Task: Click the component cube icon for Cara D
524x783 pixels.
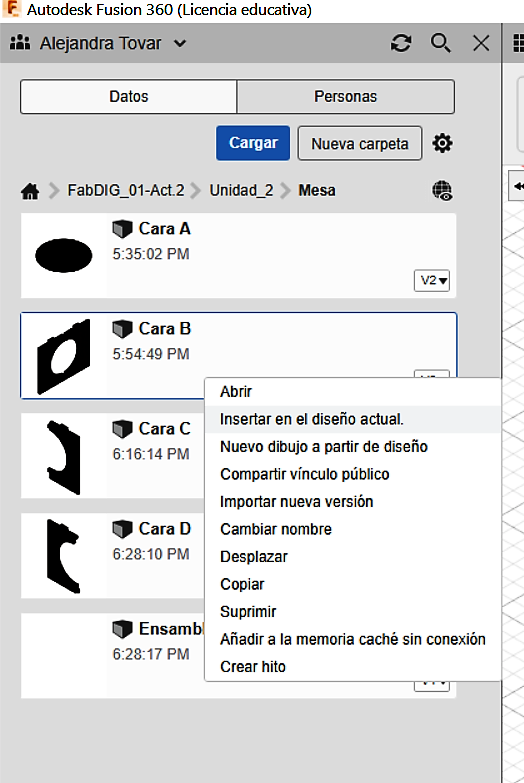Action: point(122,529)
